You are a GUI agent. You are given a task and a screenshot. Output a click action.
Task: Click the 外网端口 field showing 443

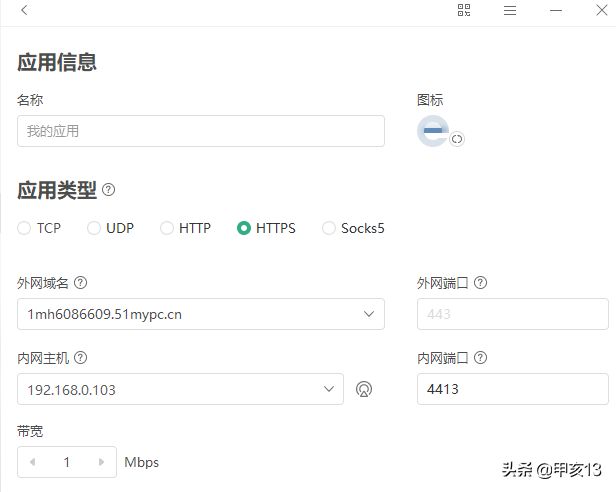(513, 314)
